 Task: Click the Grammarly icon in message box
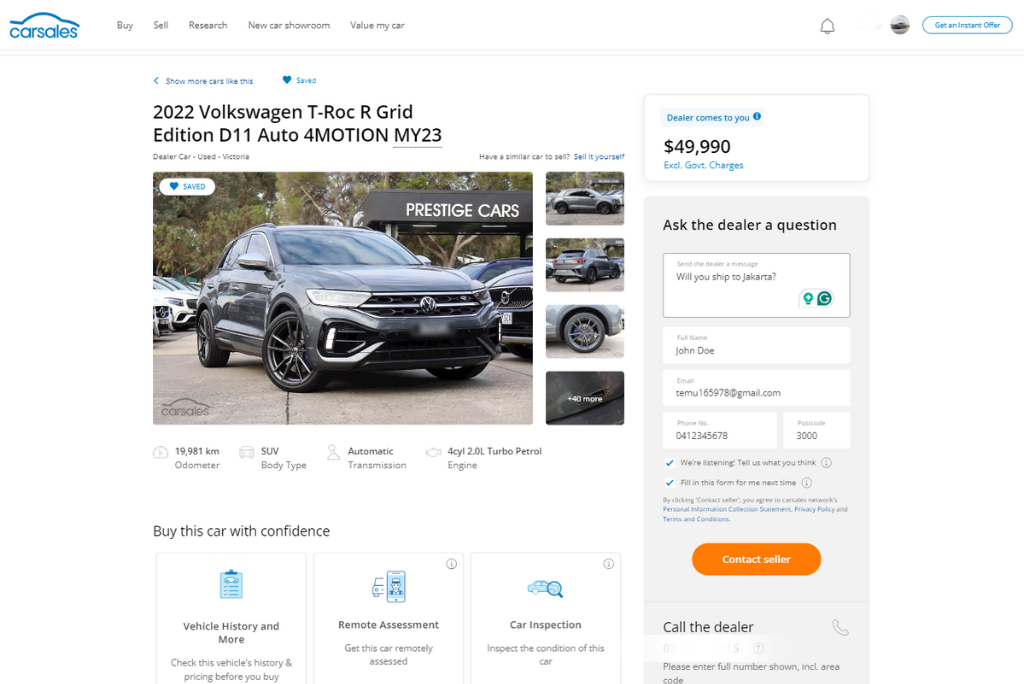point(825,298)
